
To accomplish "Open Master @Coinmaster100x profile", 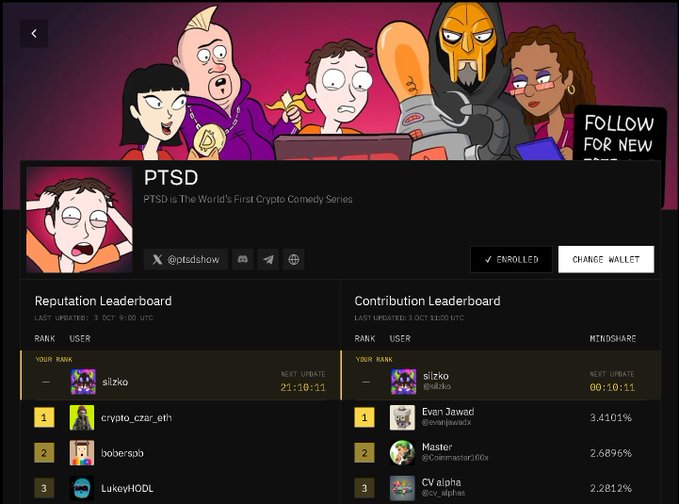I will (x=455, y=452).
